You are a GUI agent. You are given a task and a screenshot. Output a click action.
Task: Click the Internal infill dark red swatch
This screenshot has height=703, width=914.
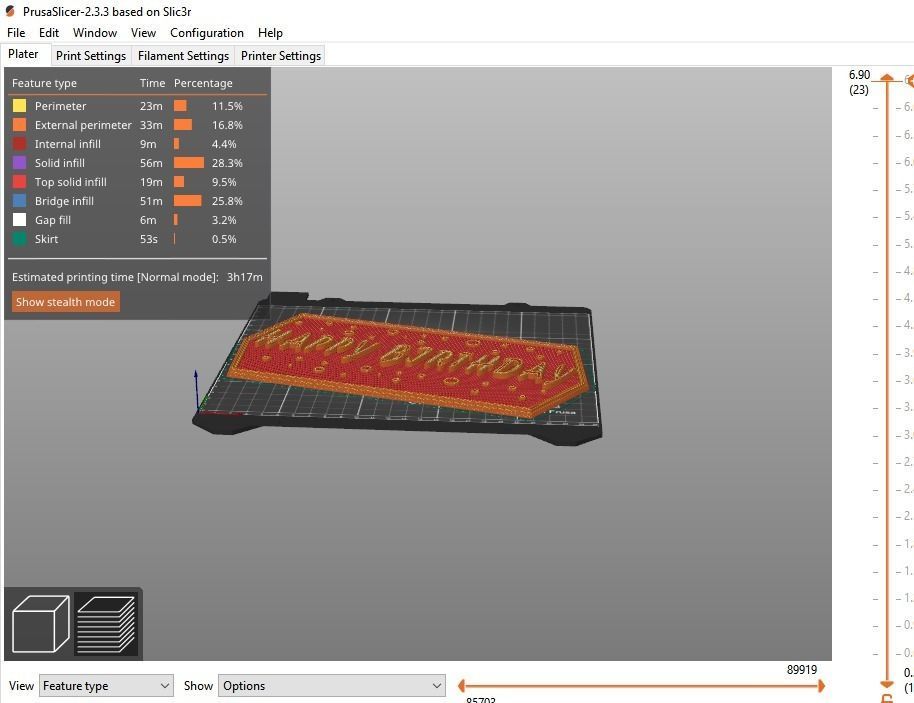[x=19, y=143]
